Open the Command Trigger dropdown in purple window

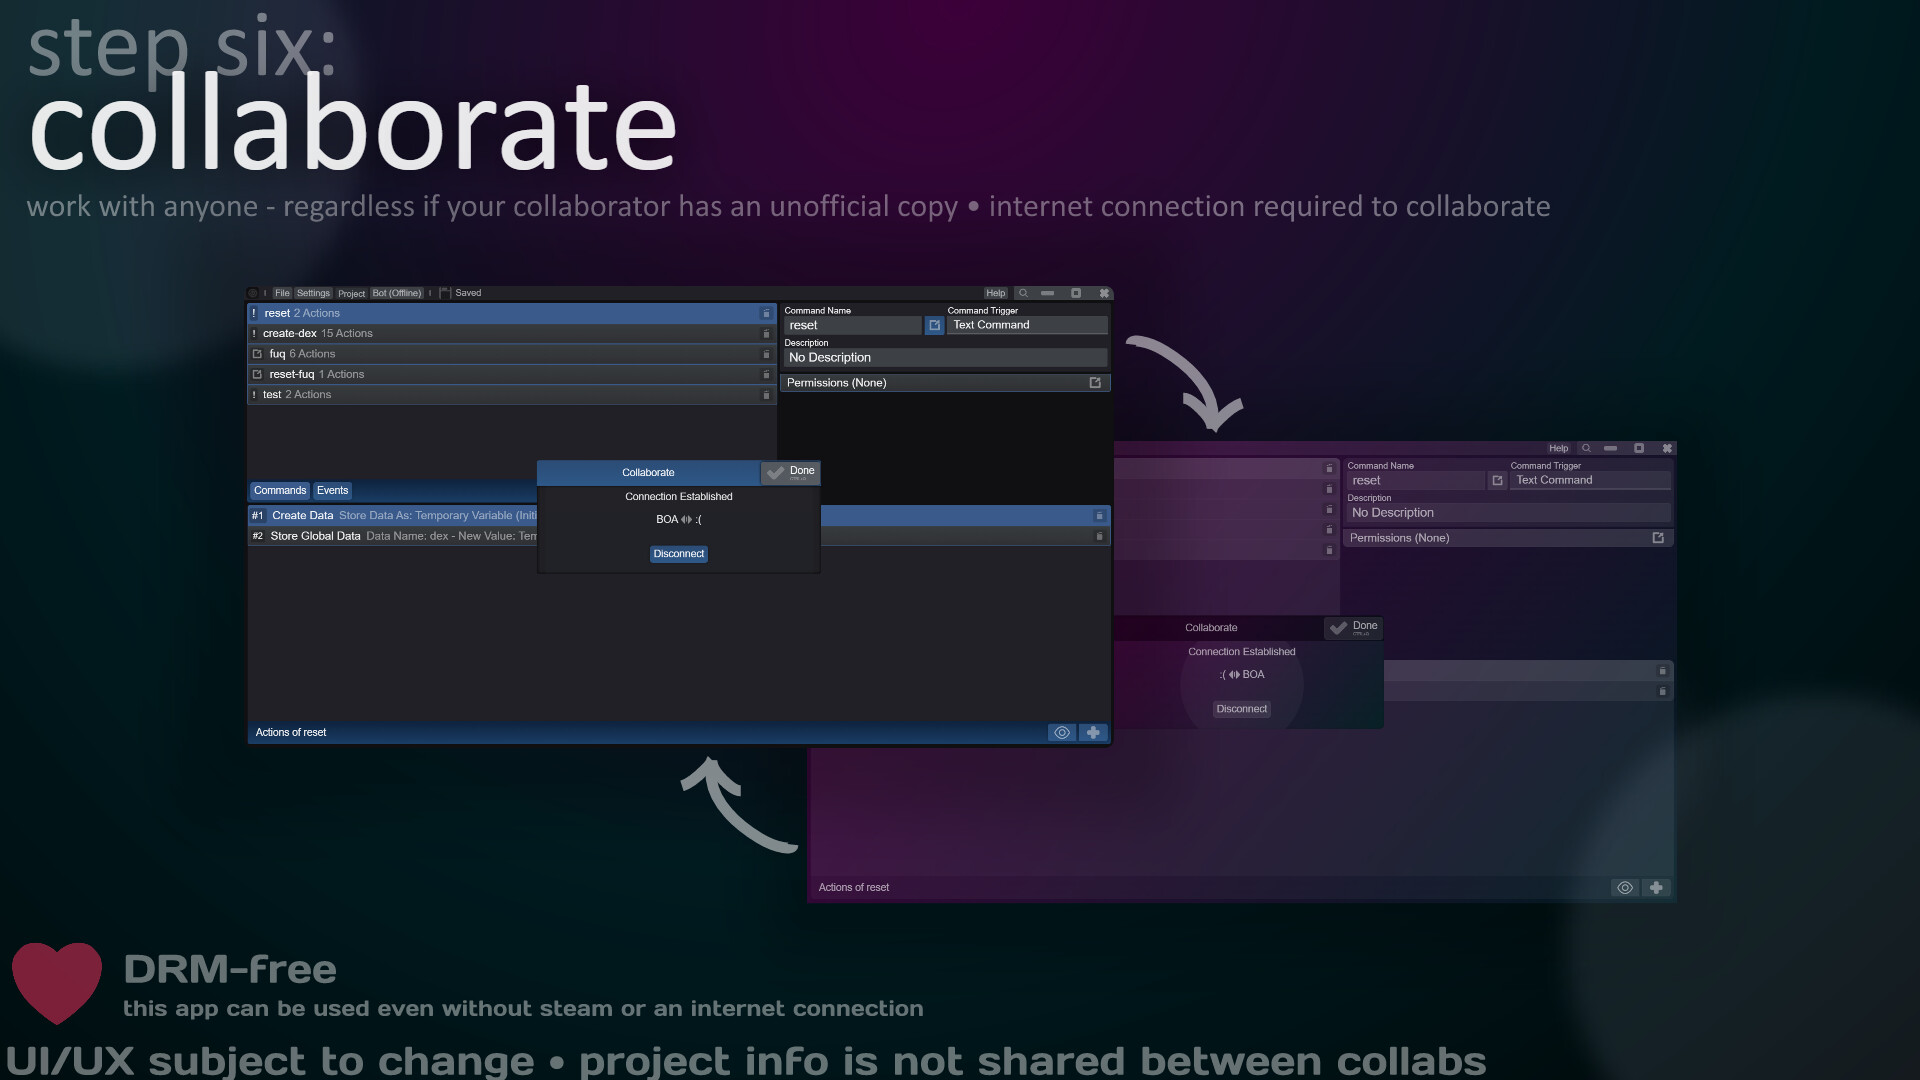coord(1590,480)
